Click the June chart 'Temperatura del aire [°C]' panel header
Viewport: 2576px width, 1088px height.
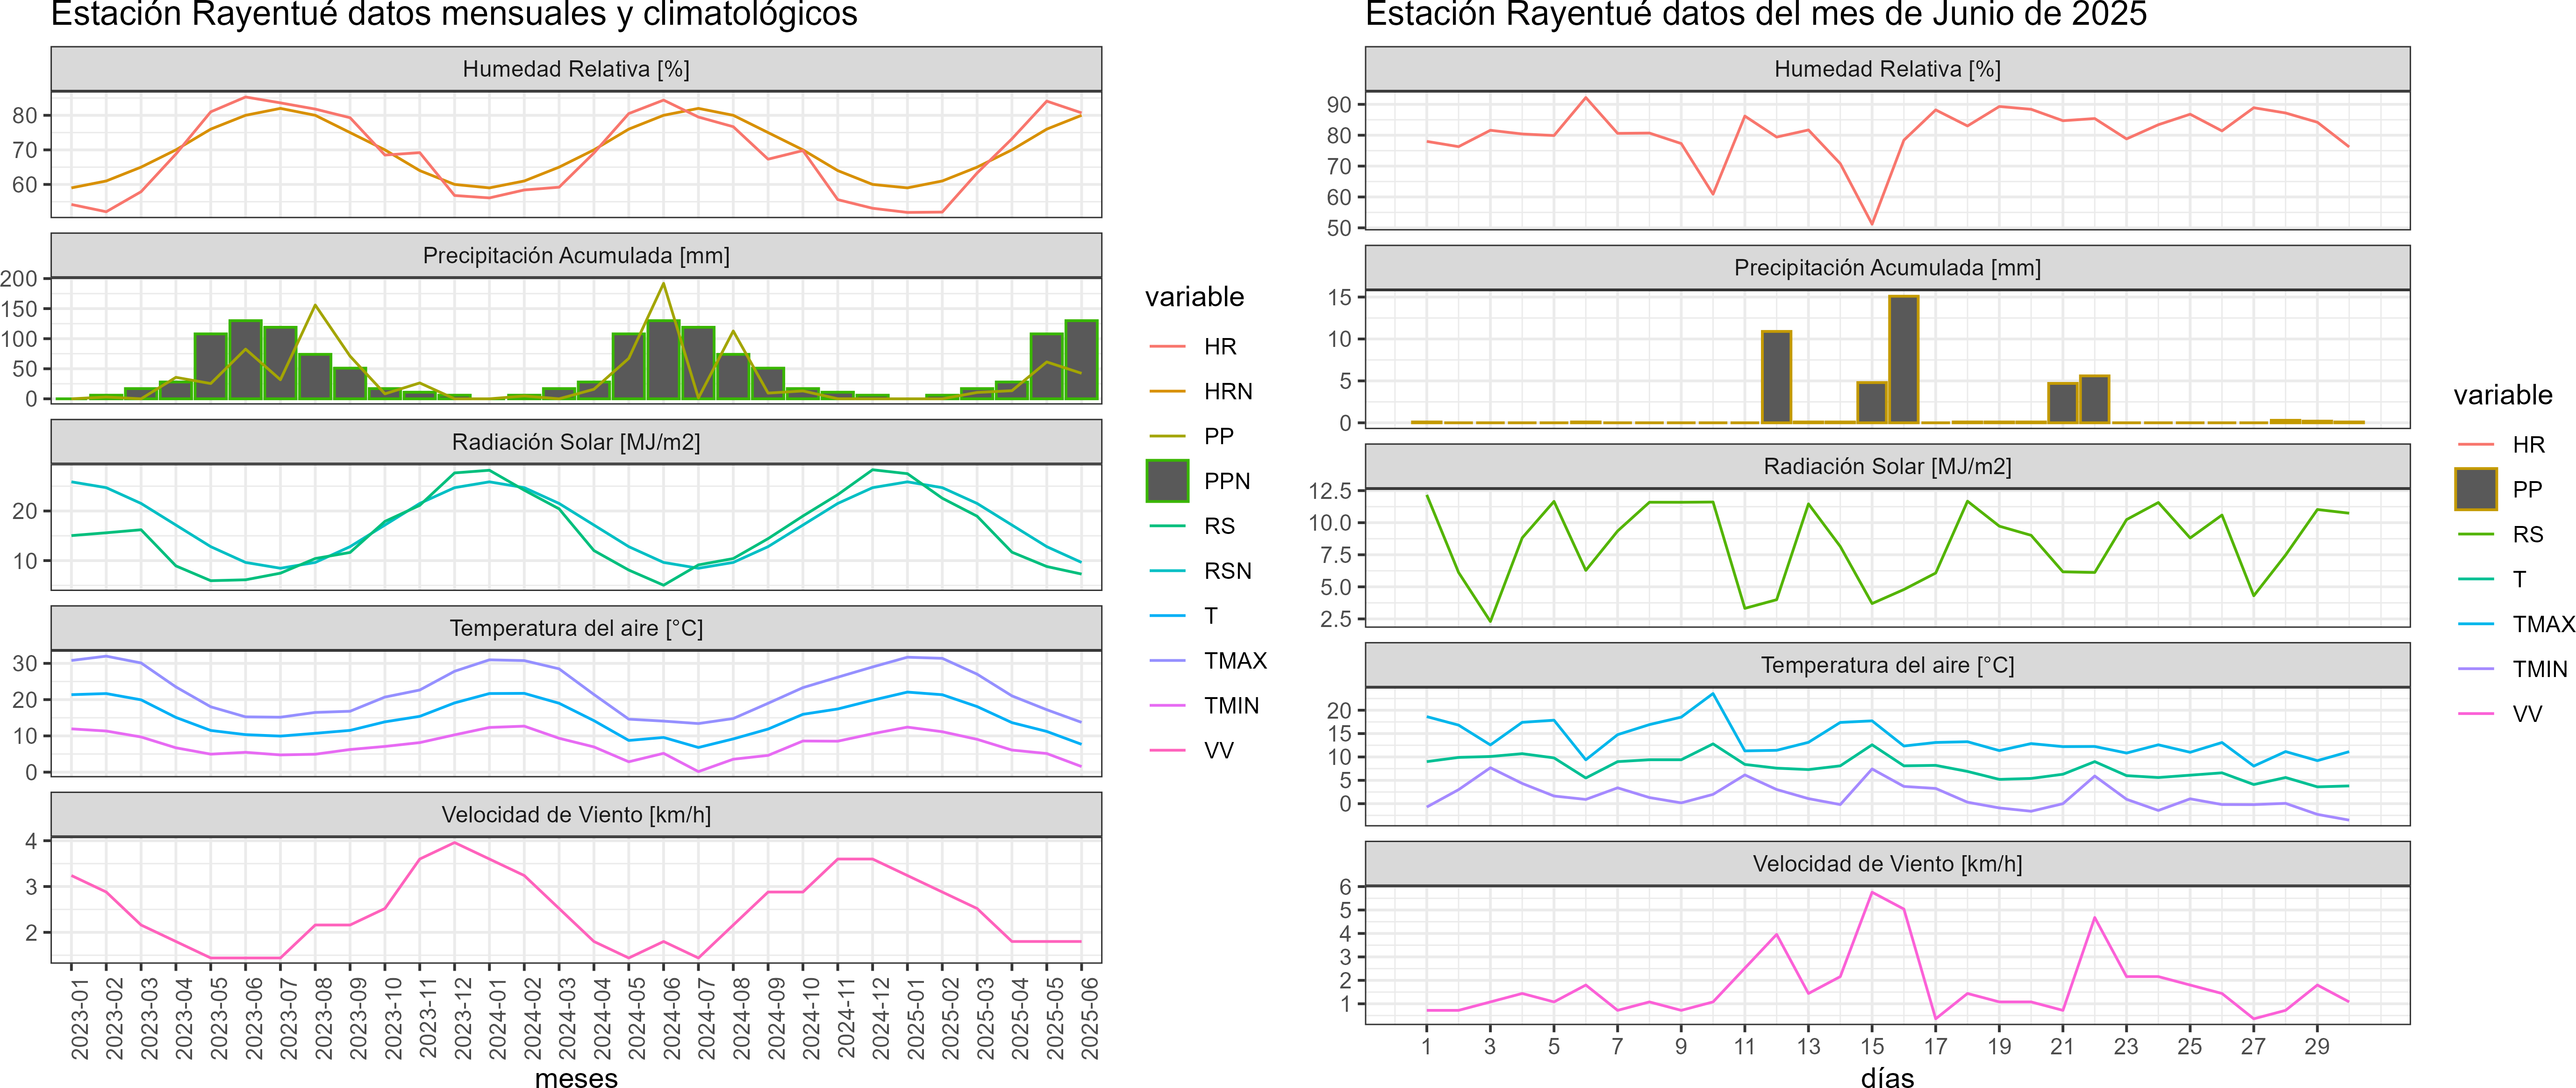tap(1887, 665)
